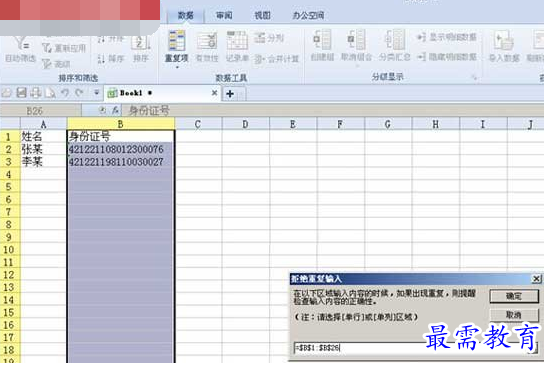Click the save icon in quick toolbar
This screenshot has width=547, height=369.
click(x=21, y=93)
